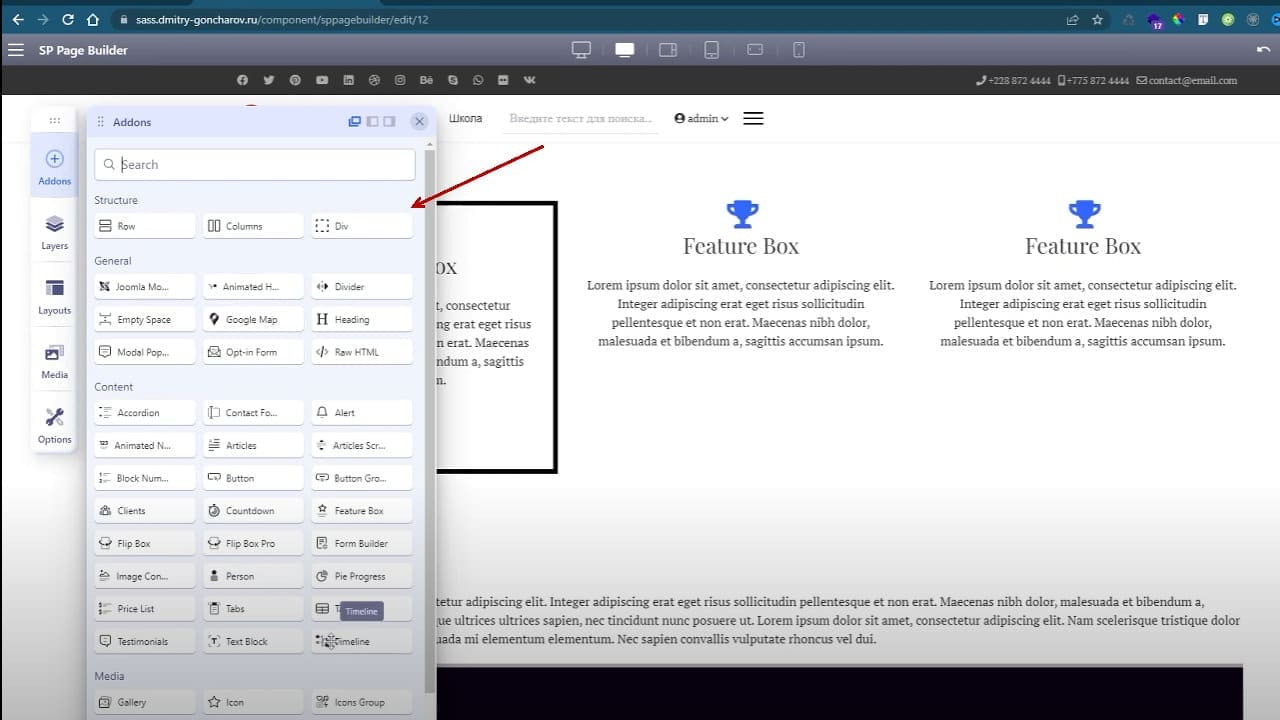Image resolution: width=1280 pixels, height=720 pixels.
Task: Add the Person addon
Action: [254, 576]
